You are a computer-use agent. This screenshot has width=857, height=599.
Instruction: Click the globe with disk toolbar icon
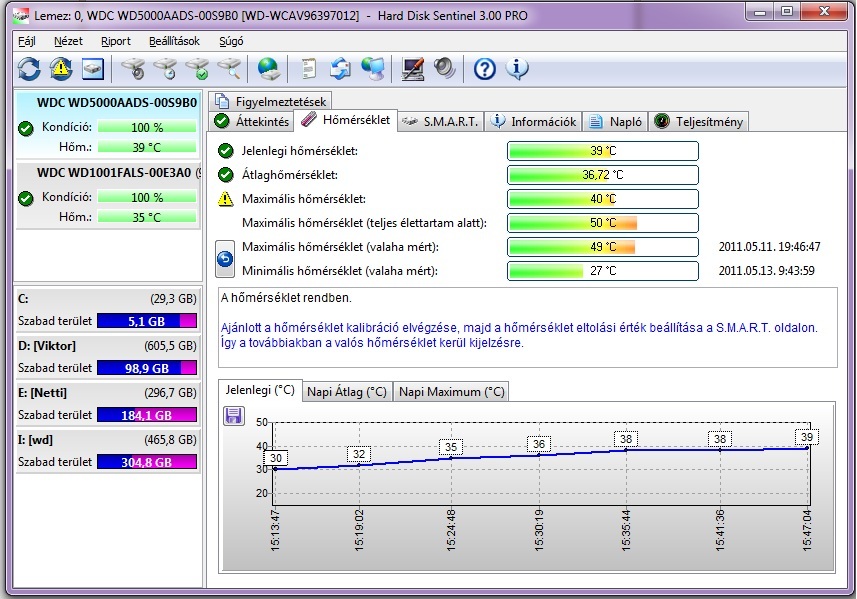point(268,69)
